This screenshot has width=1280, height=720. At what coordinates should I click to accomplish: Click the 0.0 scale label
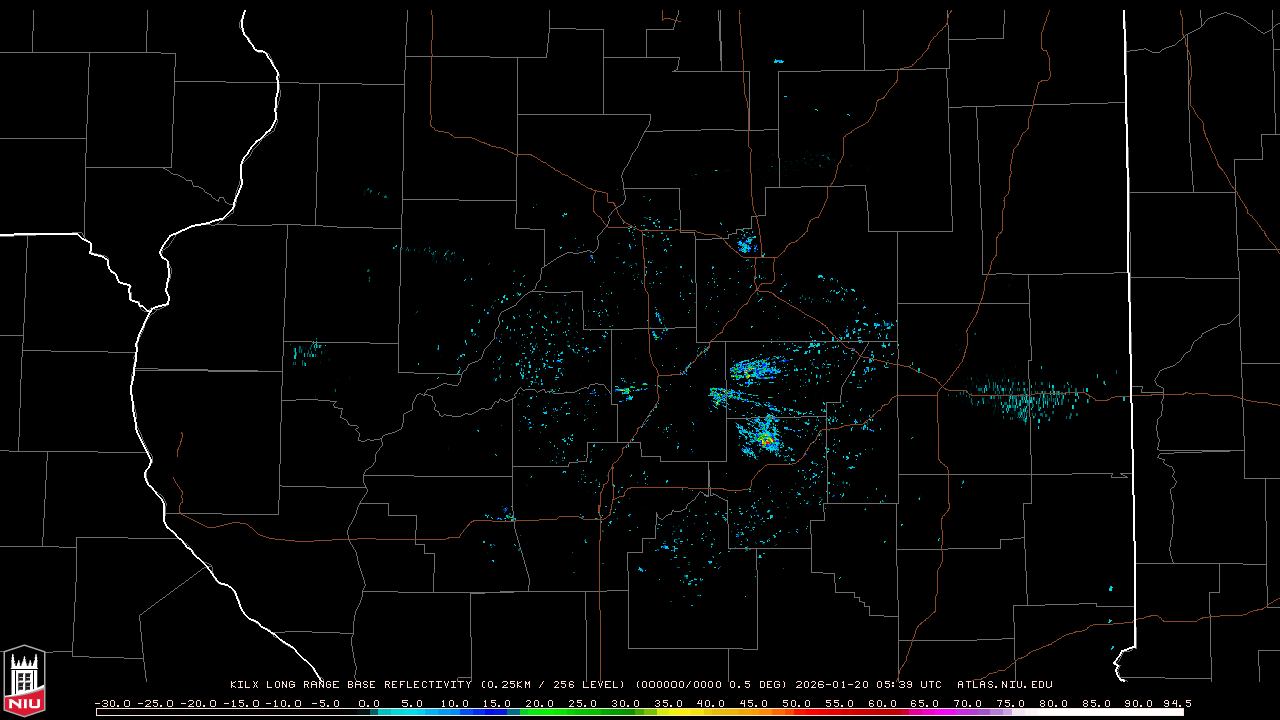(x=370, y=704)
